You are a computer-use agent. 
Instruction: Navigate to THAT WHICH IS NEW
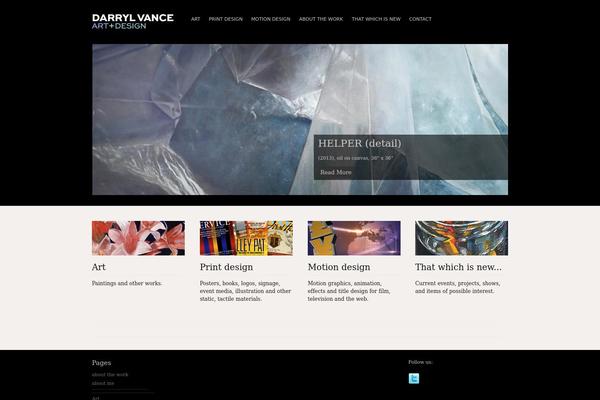[x=376, y=19]
